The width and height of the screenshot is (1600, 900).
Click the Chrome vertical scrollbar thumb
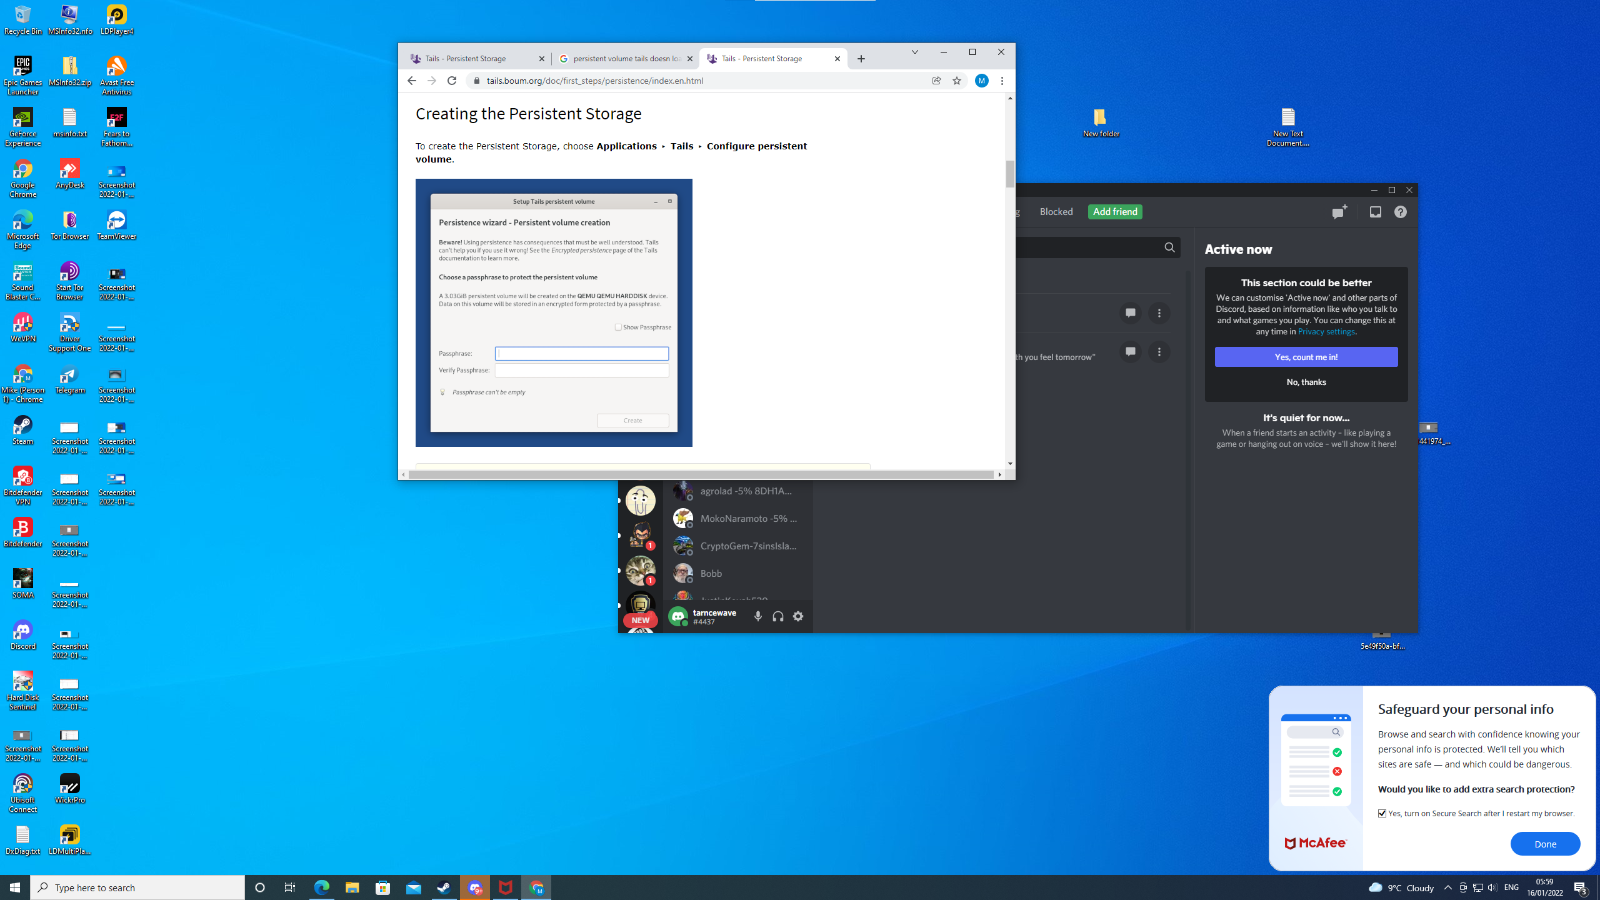click(x=1010, y=174)
